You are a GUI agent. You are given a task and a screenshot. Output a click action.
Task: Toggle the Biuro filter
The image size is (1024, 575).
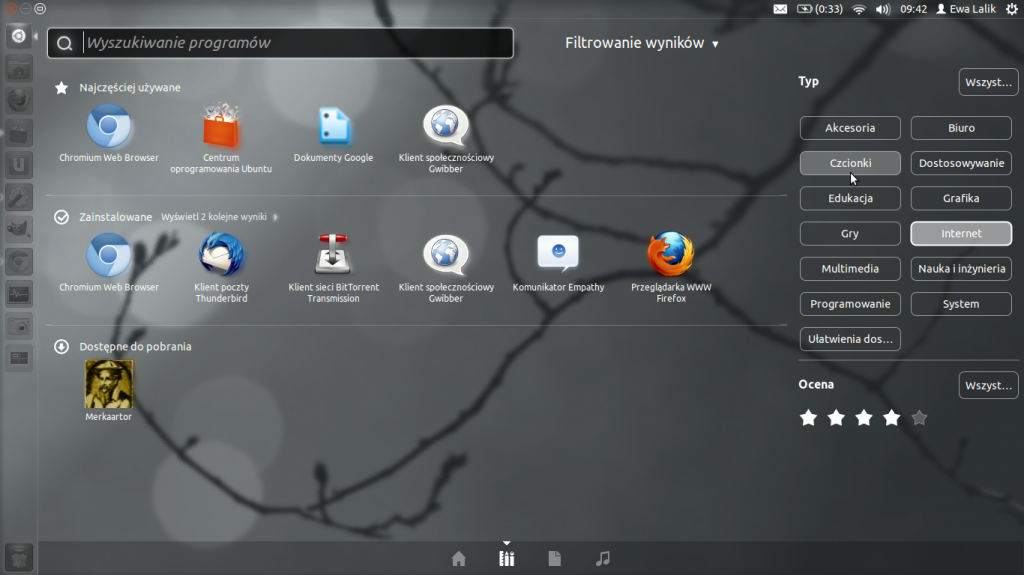961,128
